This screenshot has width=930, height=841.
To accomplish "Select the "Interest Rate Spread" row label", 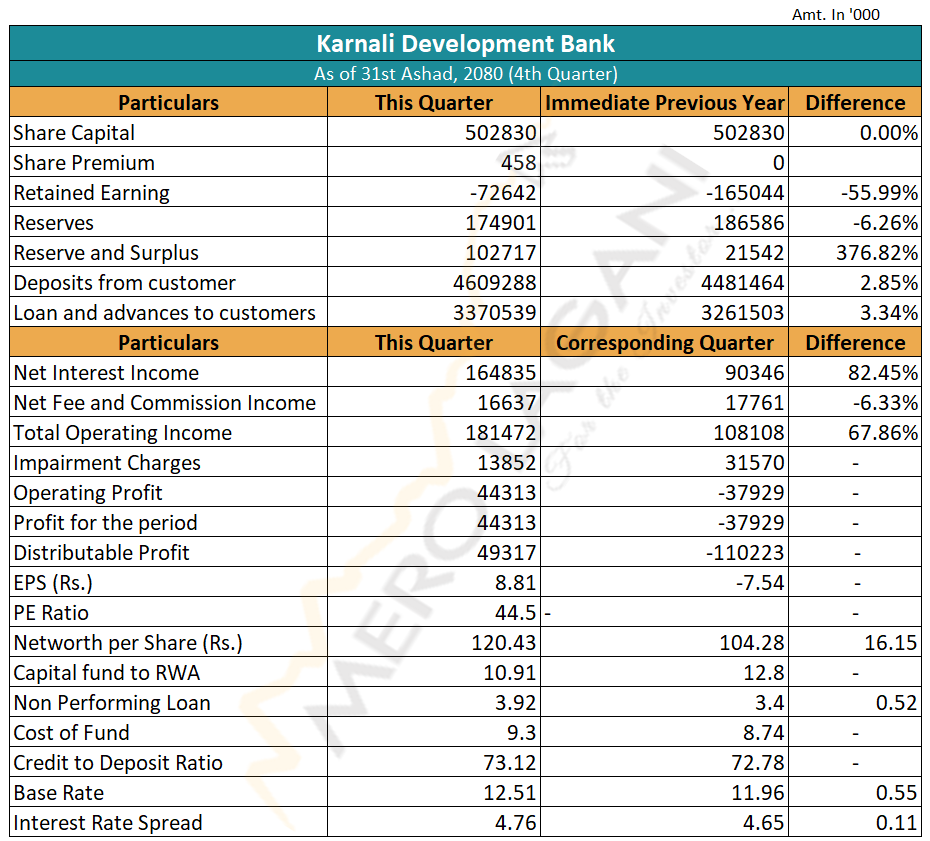I will [x=108, y=823].
